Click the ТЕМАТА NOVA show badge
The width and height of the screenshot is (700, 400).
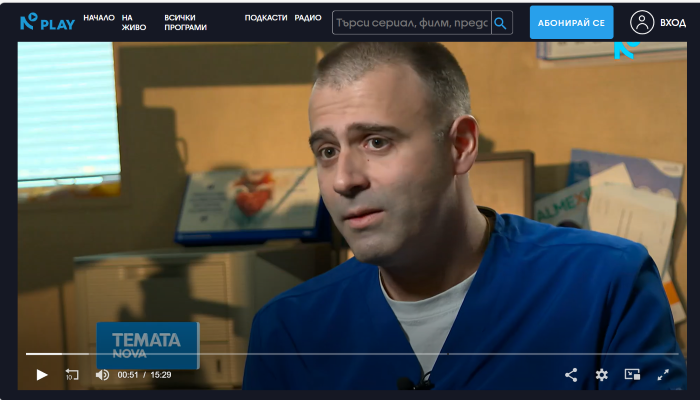tap(146, 344)
